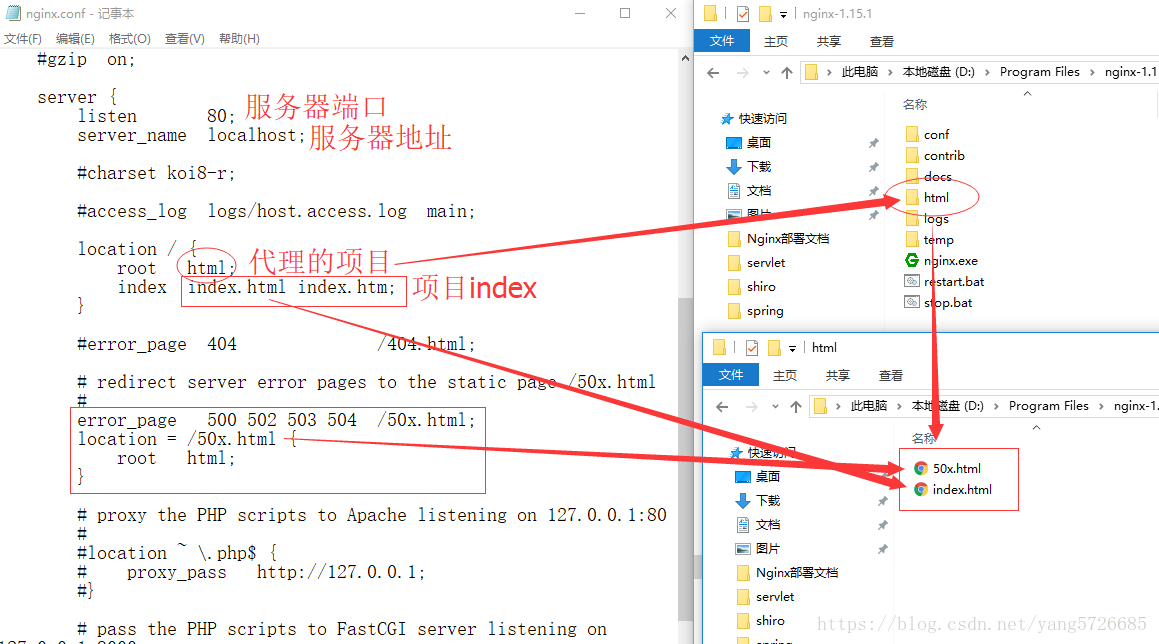Open the 编辑(E) menu in Notepad
Viewport: 1159px width, 644px height.
(x=75, y=38)
